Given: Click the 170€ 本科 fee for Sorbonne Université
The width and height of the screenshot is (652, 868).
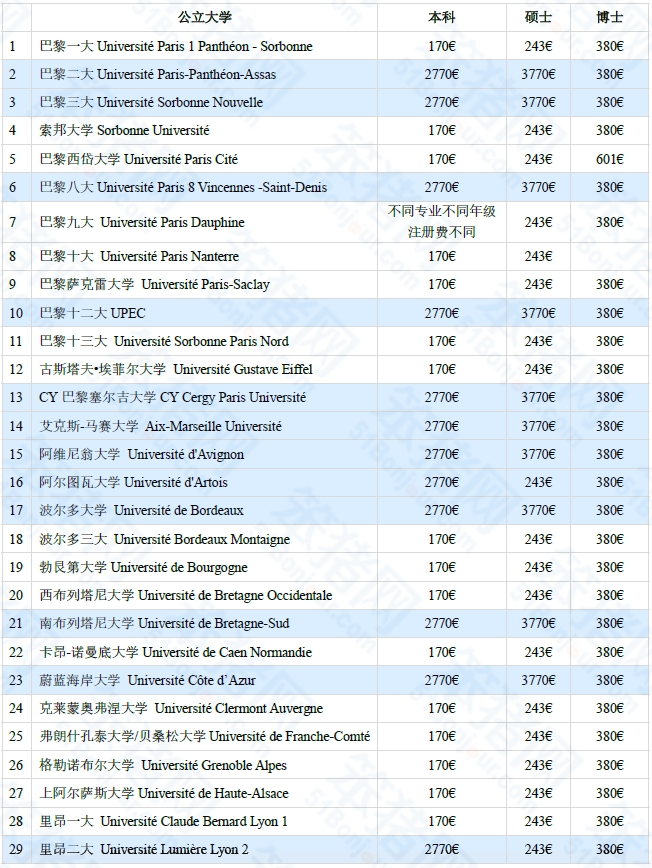Looking at the screenshot, I should point(442,131).
